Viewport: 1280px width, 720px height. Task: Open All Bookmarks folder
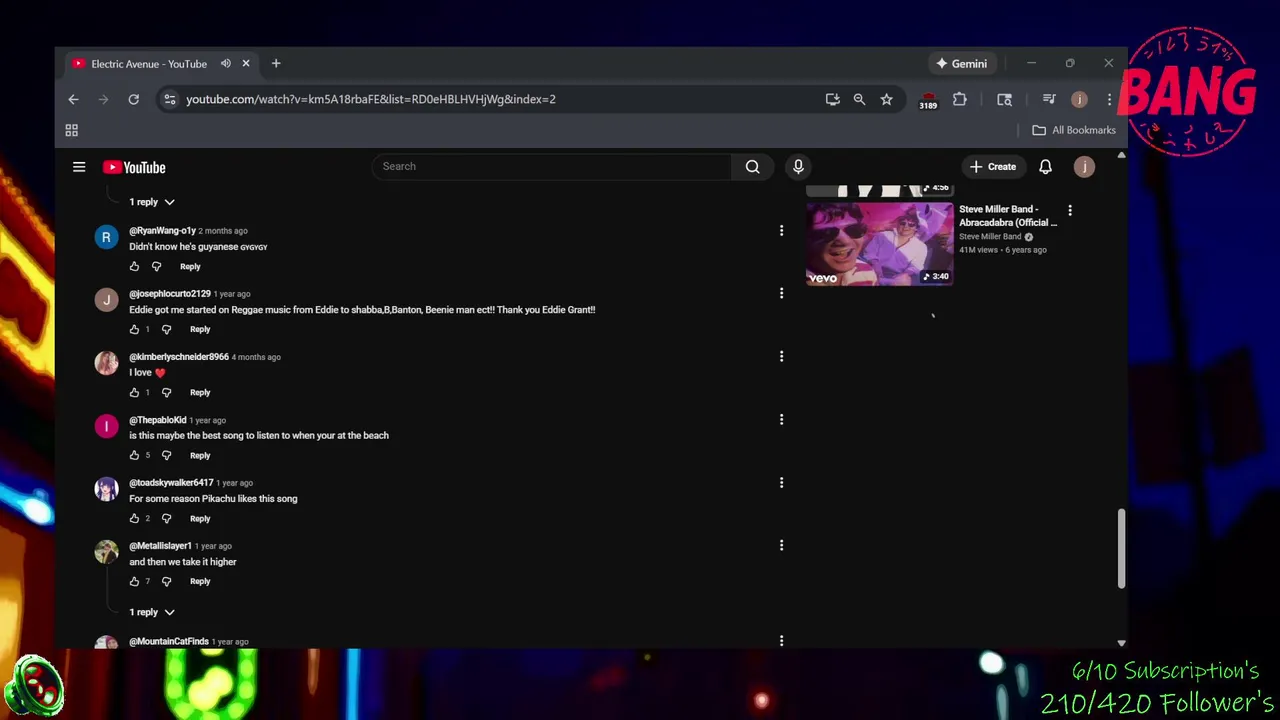(1074, 130)
